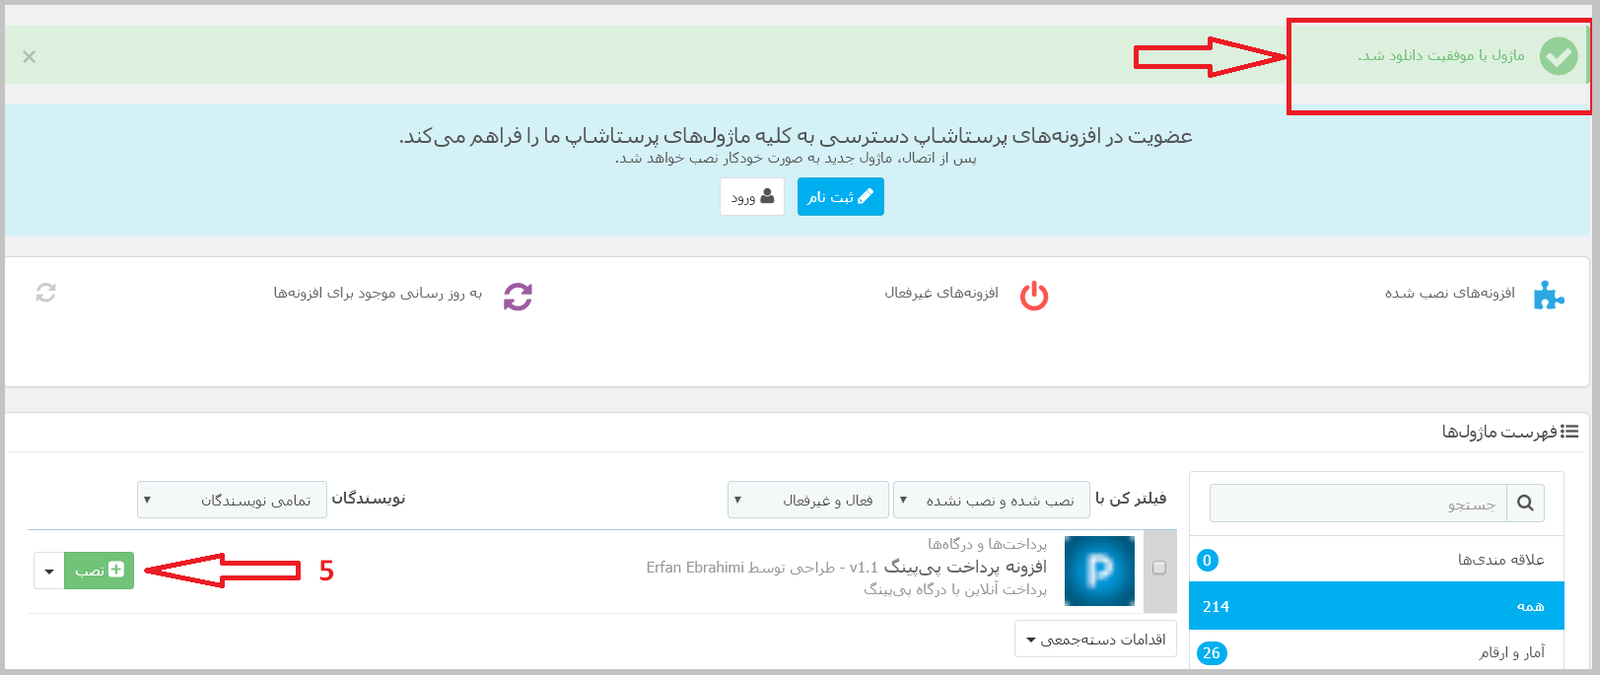Click the Pay.ping module logo thumbnail
The width and height of the screenshot is (1600, 675).
click(1099, 571)
